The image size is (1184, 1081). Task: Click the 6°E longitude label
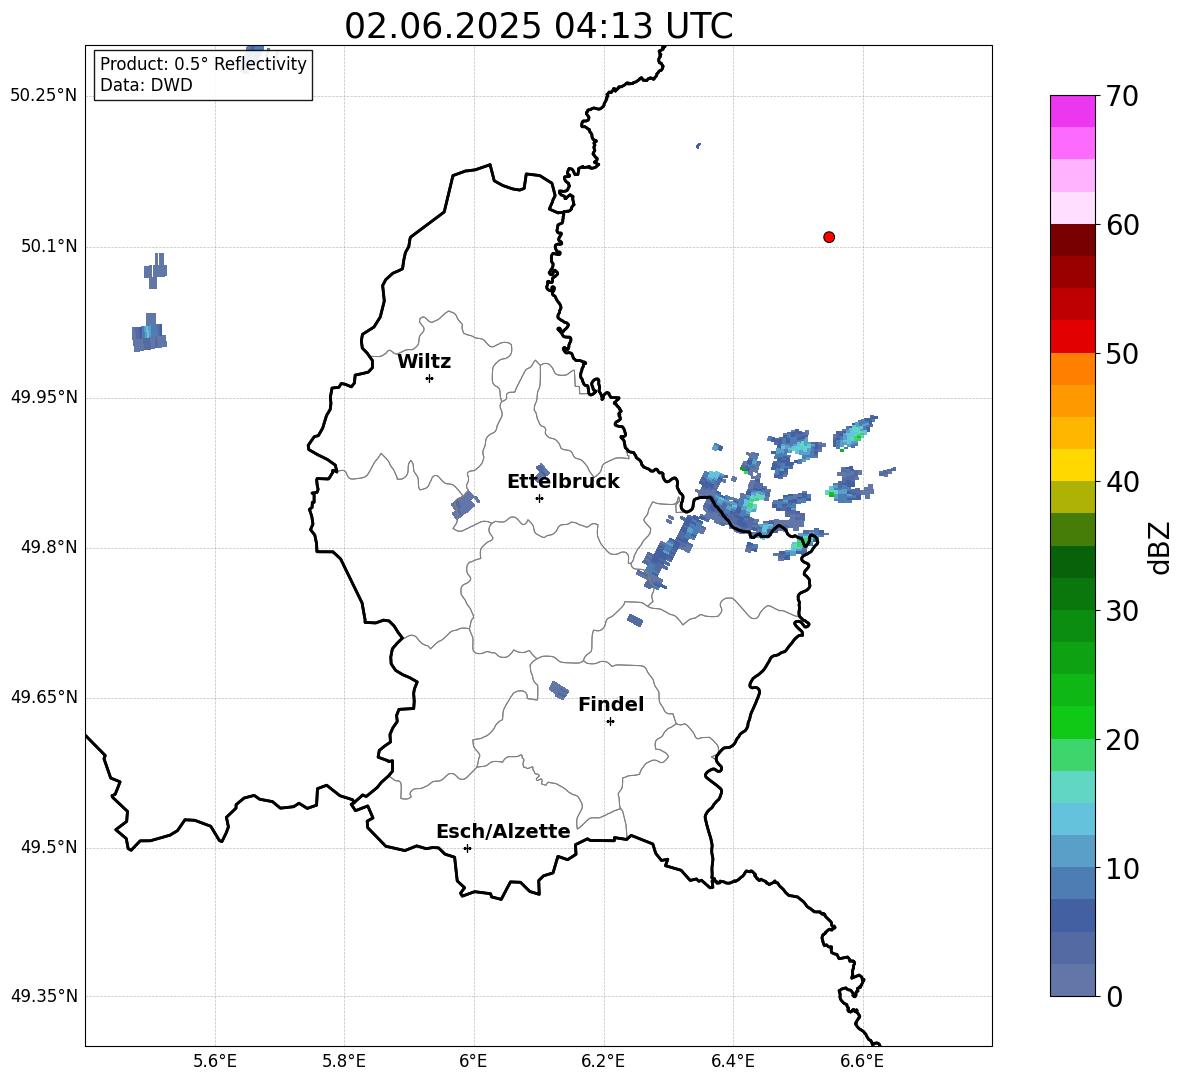pos(473,1061)
